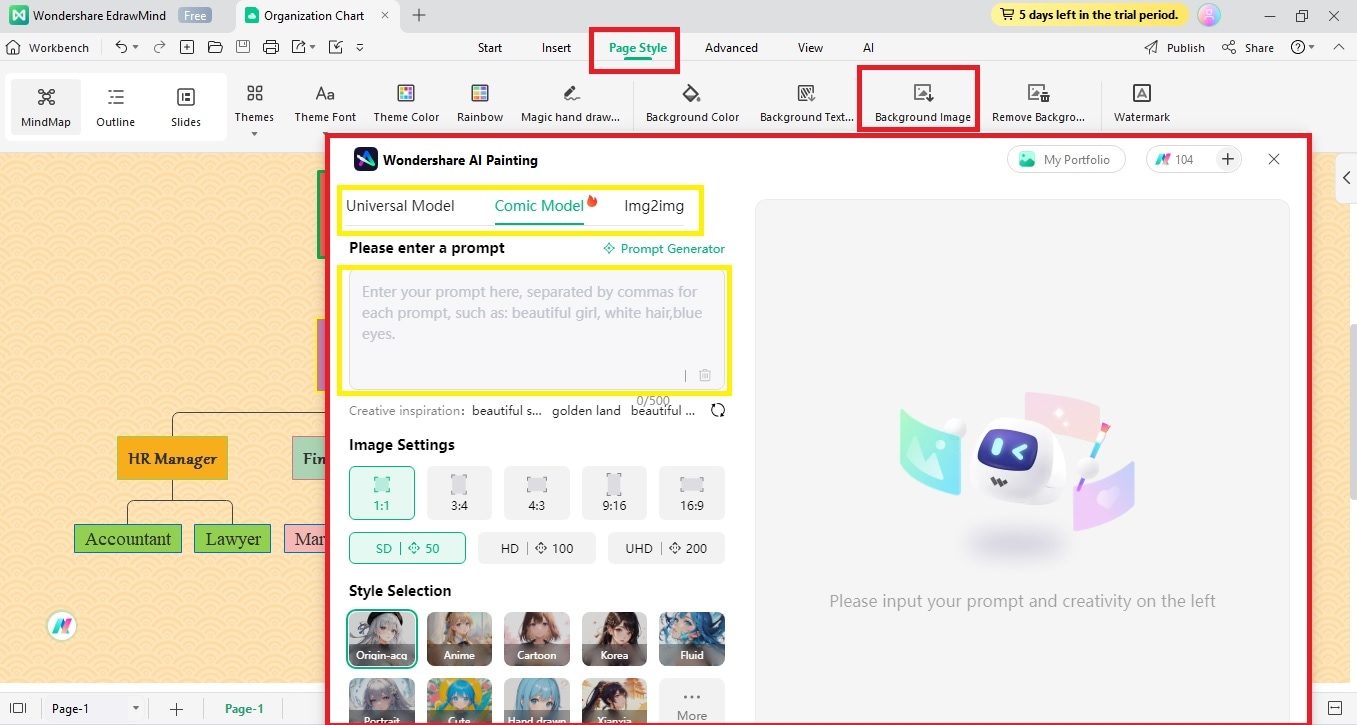Expand undo history dropdown arrow
The height and width of the screenshot is (725, 1357).
coord(137,48)
